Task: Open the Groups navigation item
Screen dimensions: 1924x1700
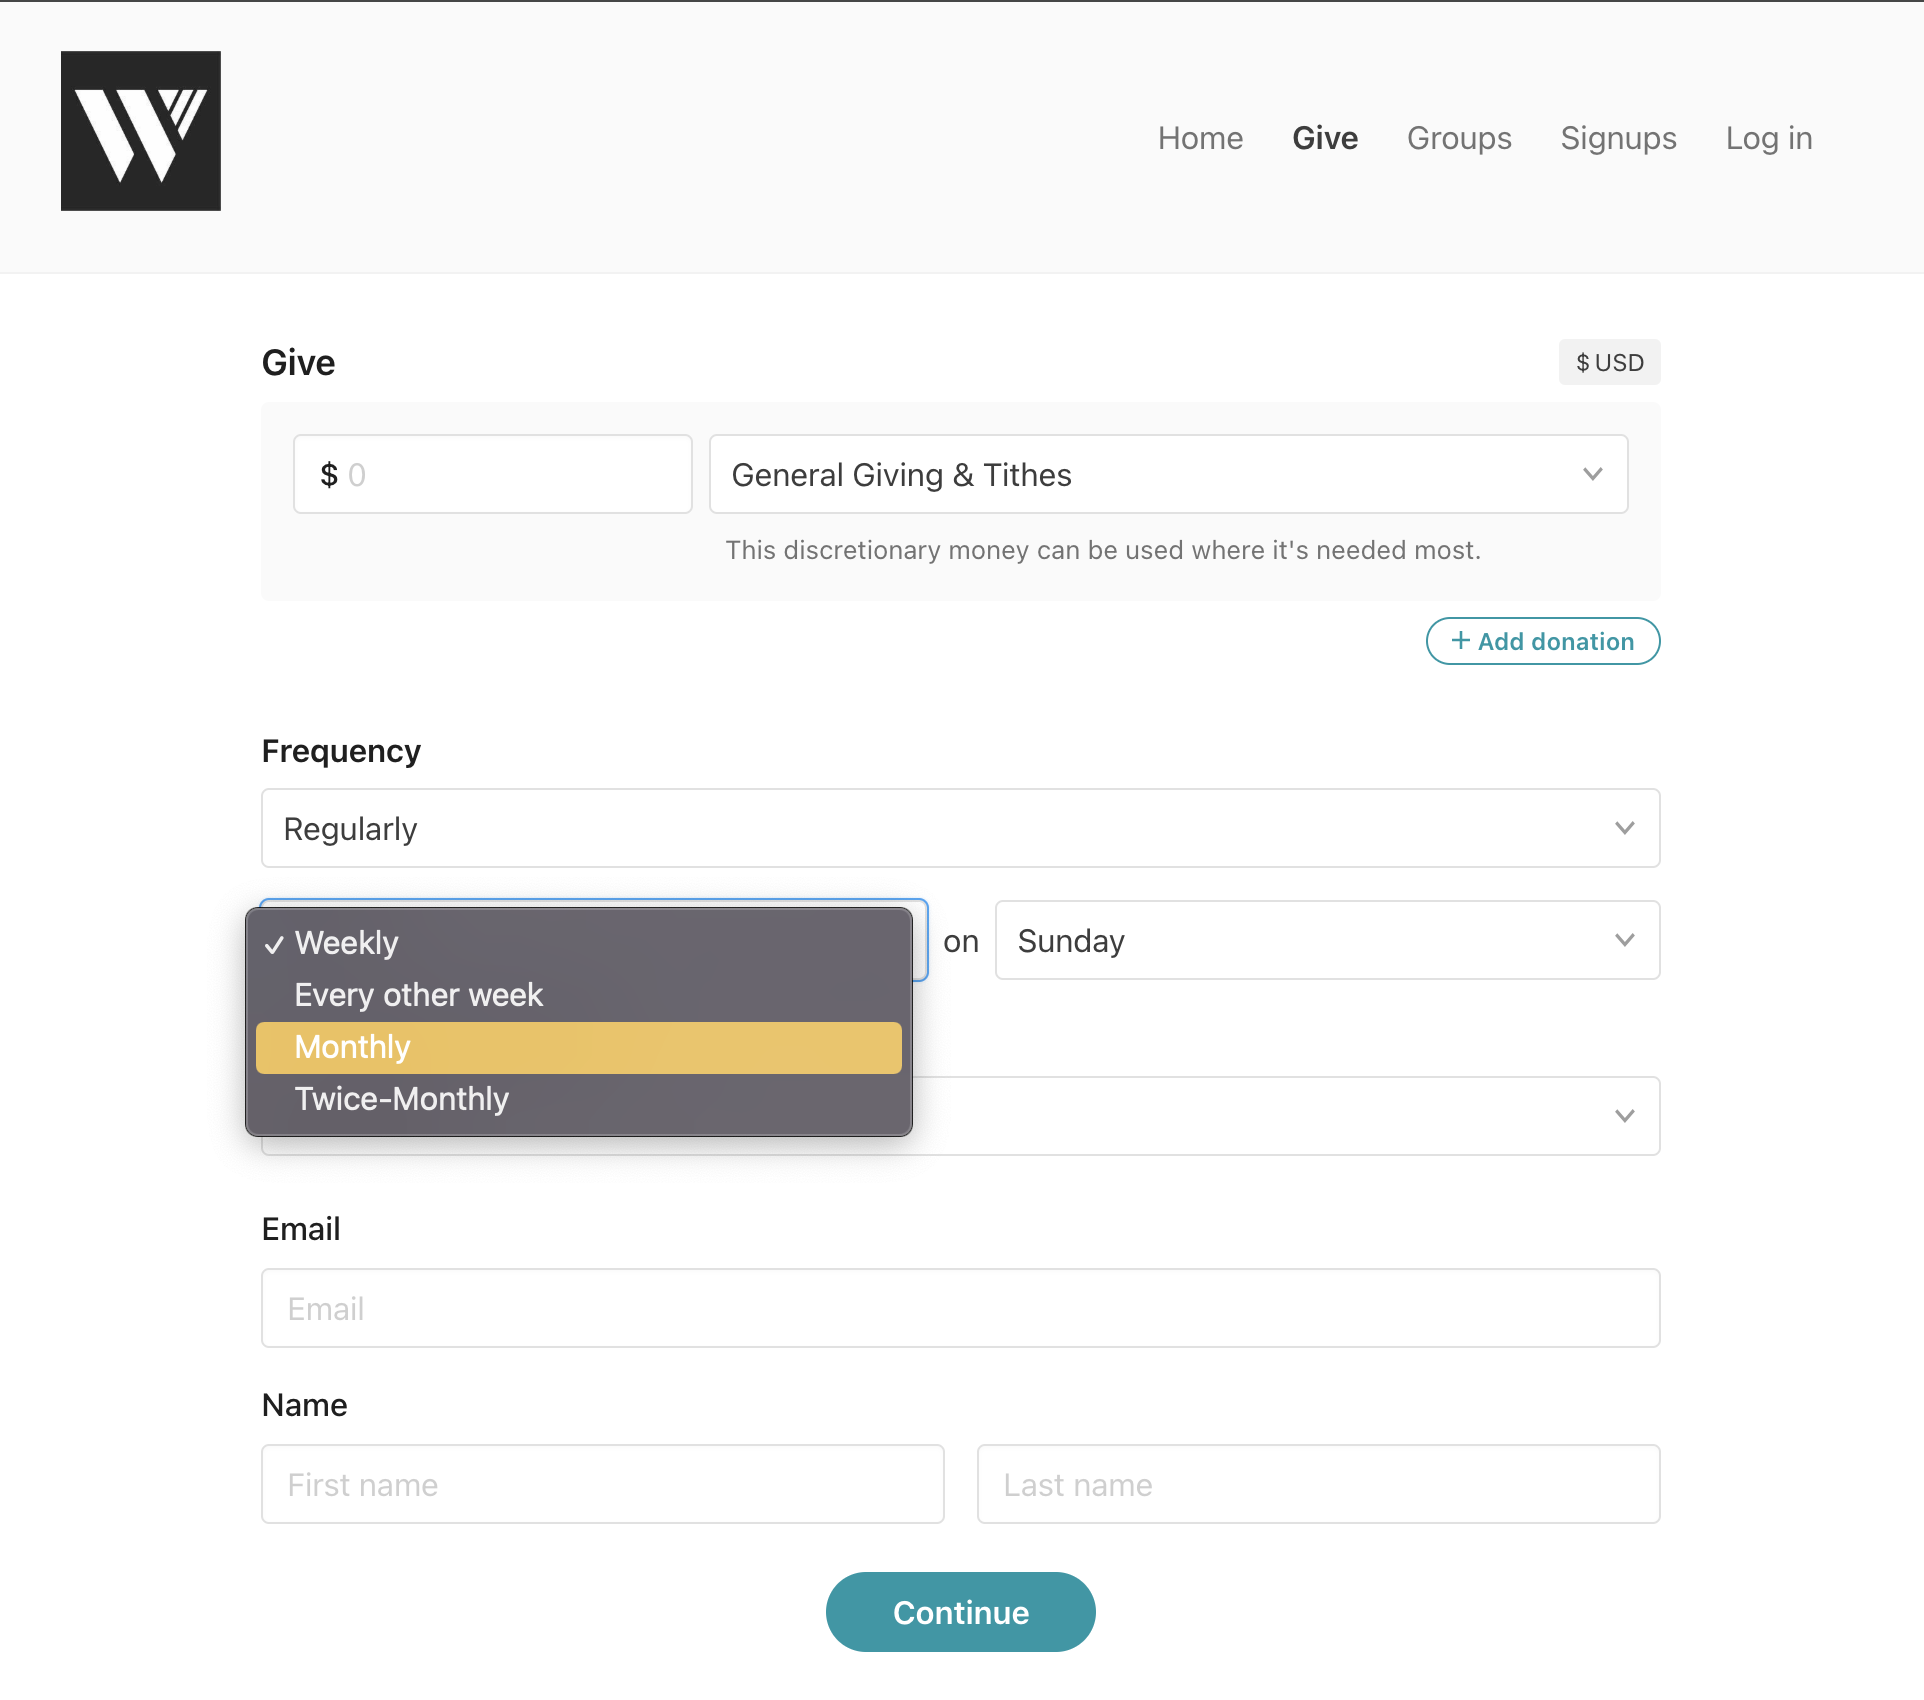Action: [x=1458, y=138]
